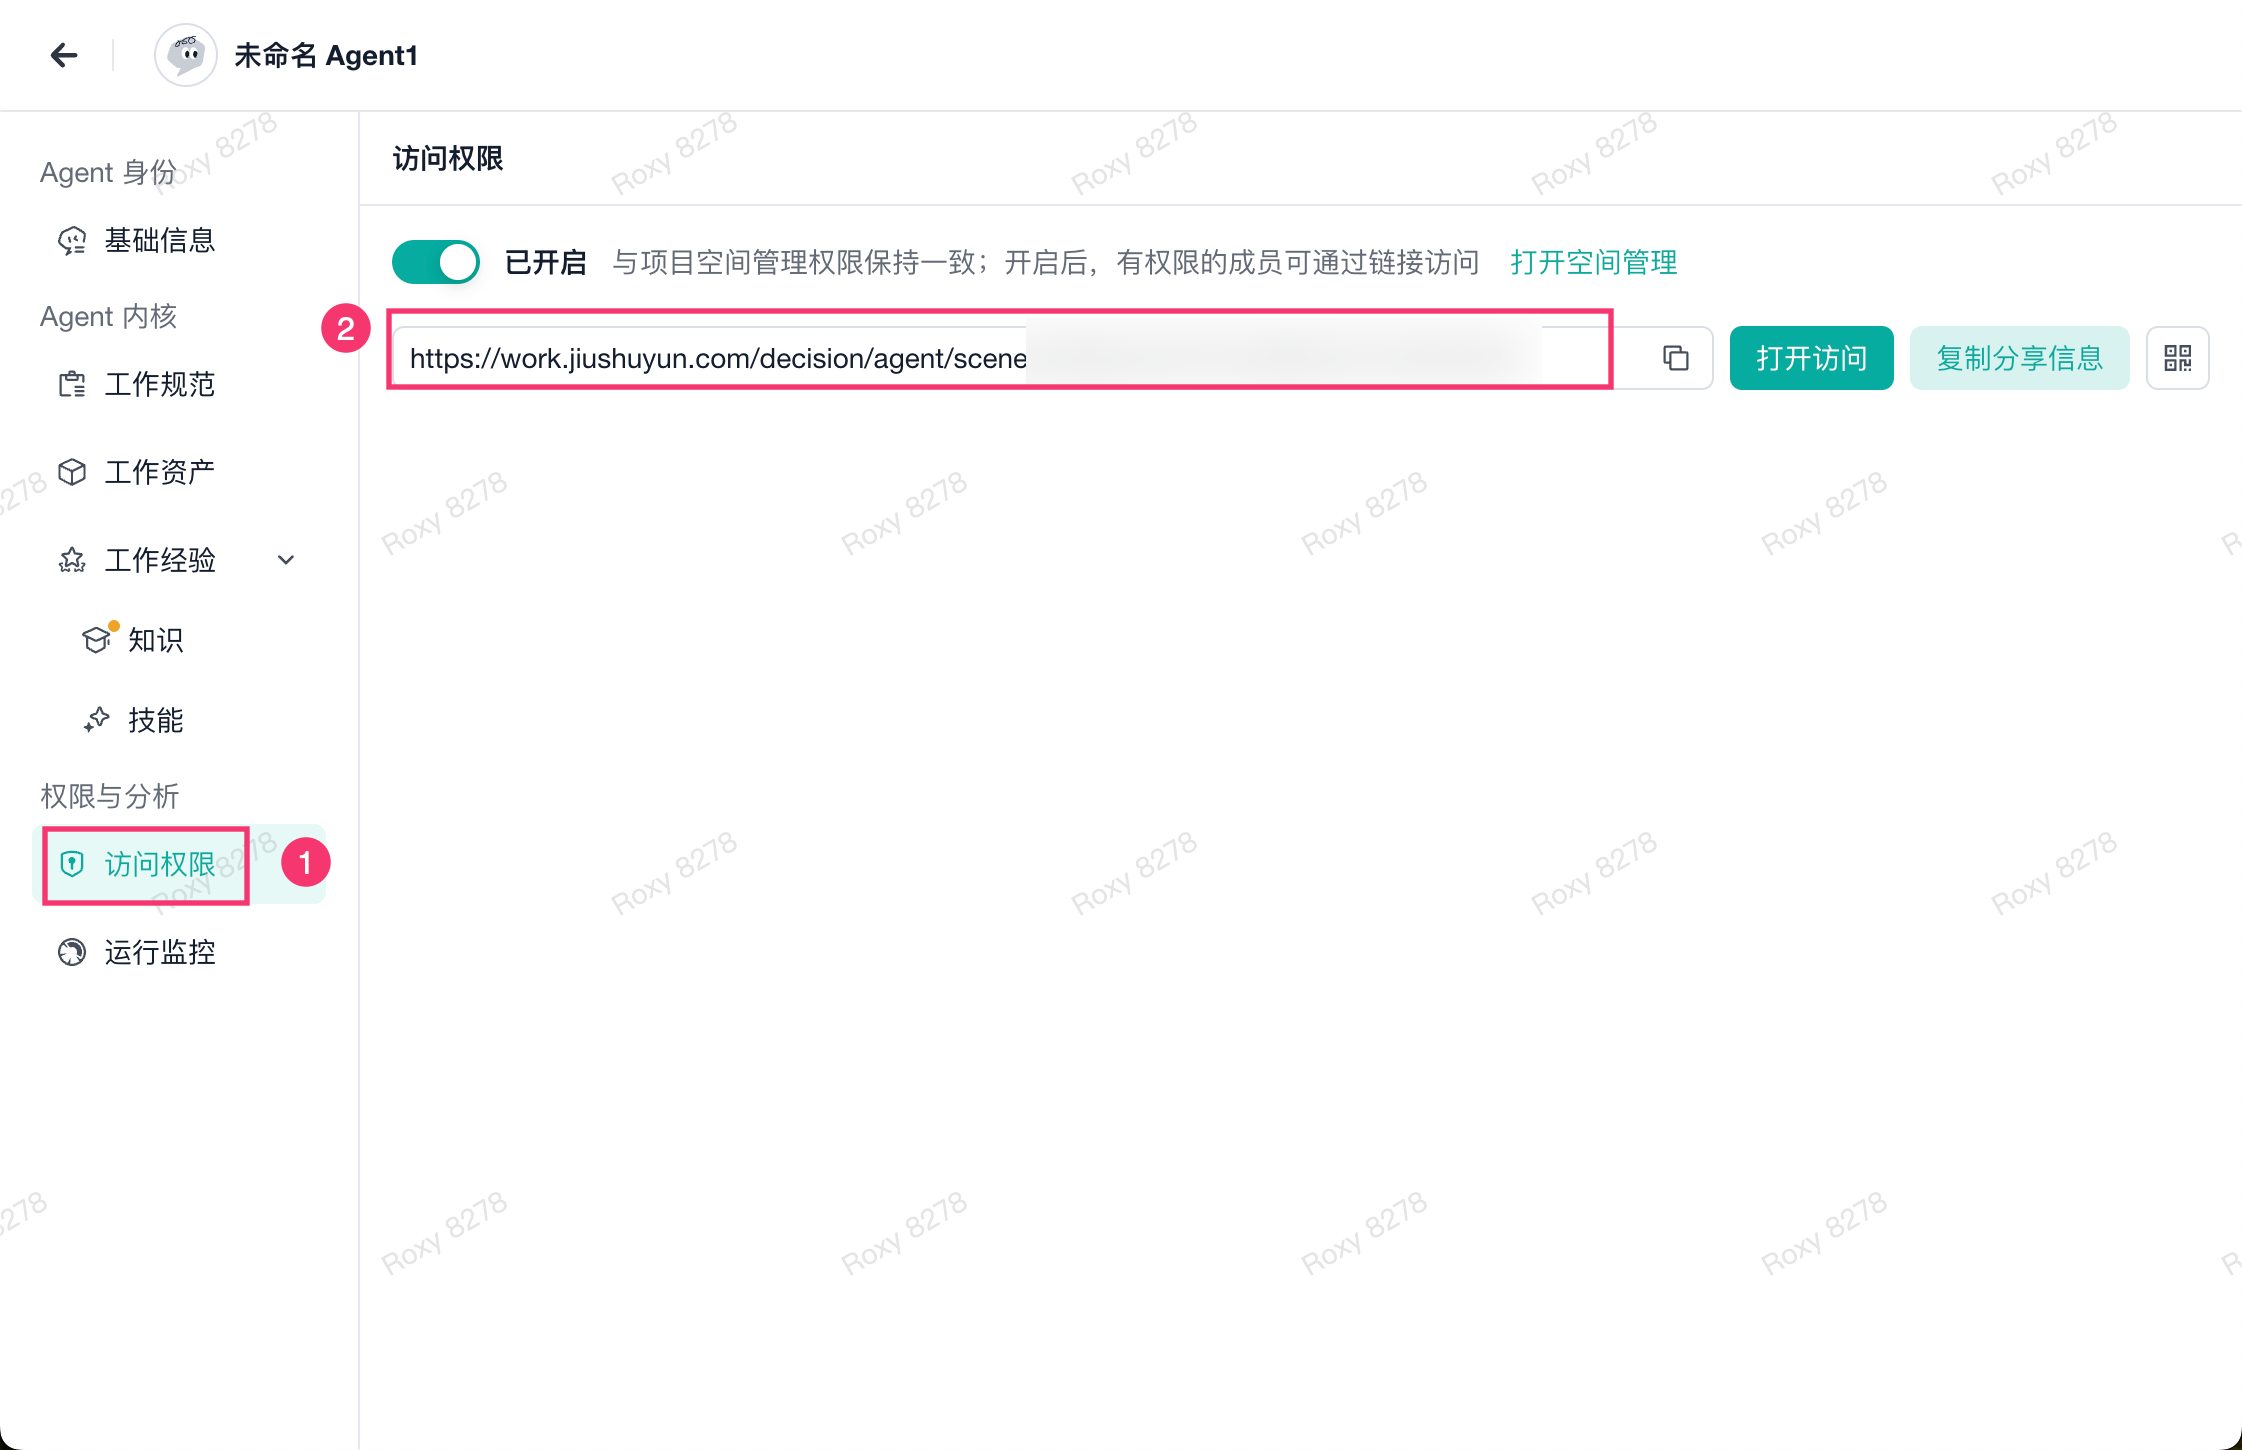
Task: Click the 工作经验 stars icon
Action: (72, 560)
